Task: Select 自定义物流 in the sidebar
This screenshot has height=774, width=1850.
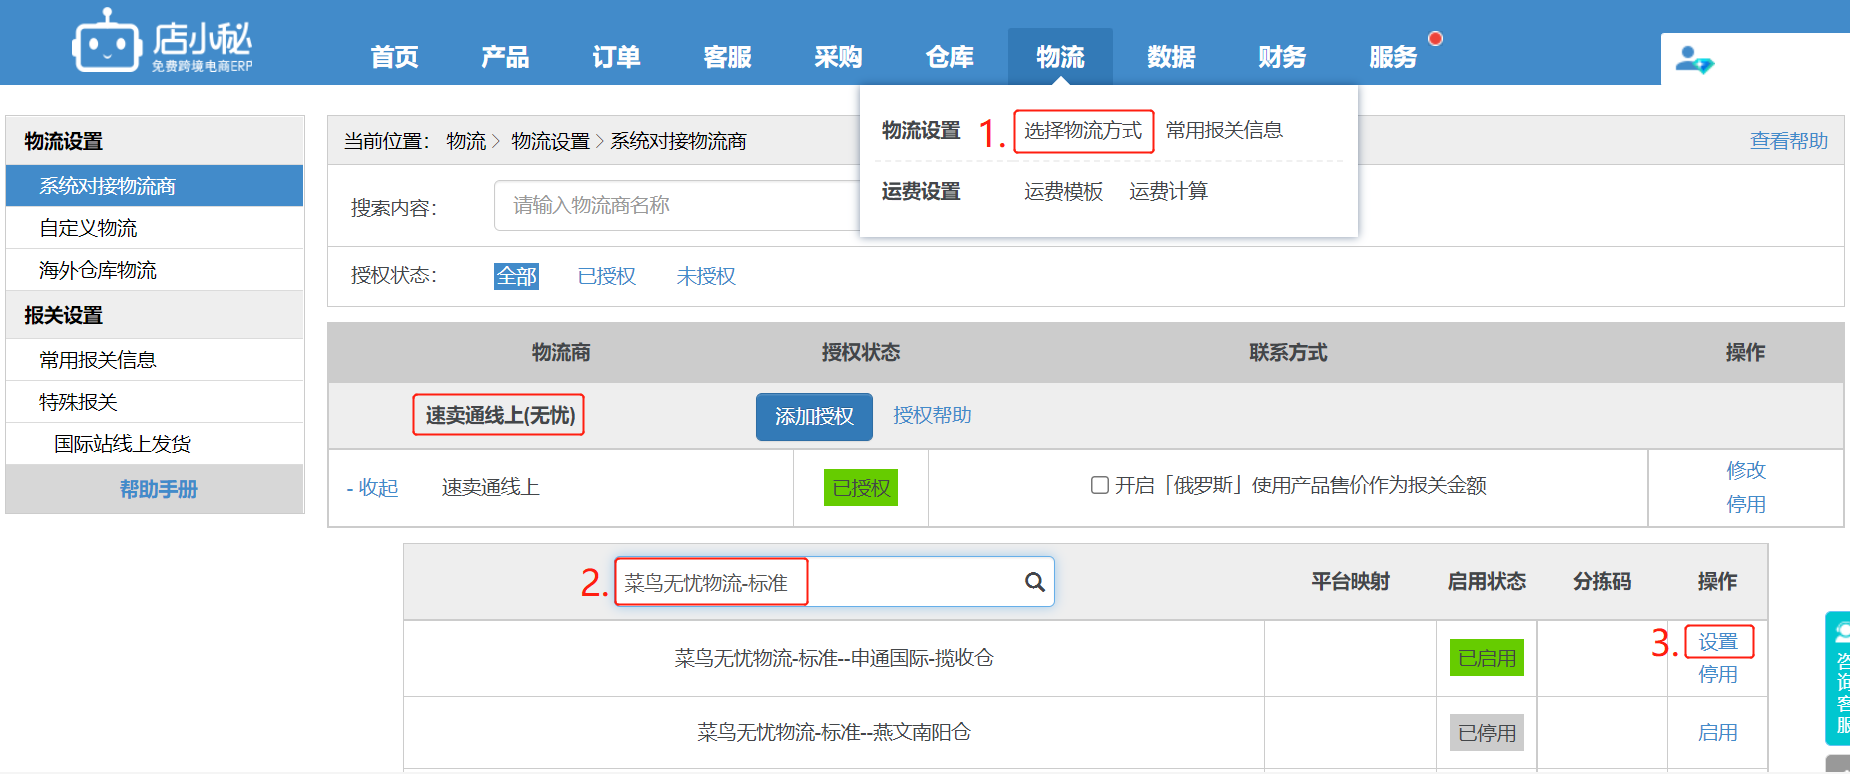Action: click(x=89, y=228)
